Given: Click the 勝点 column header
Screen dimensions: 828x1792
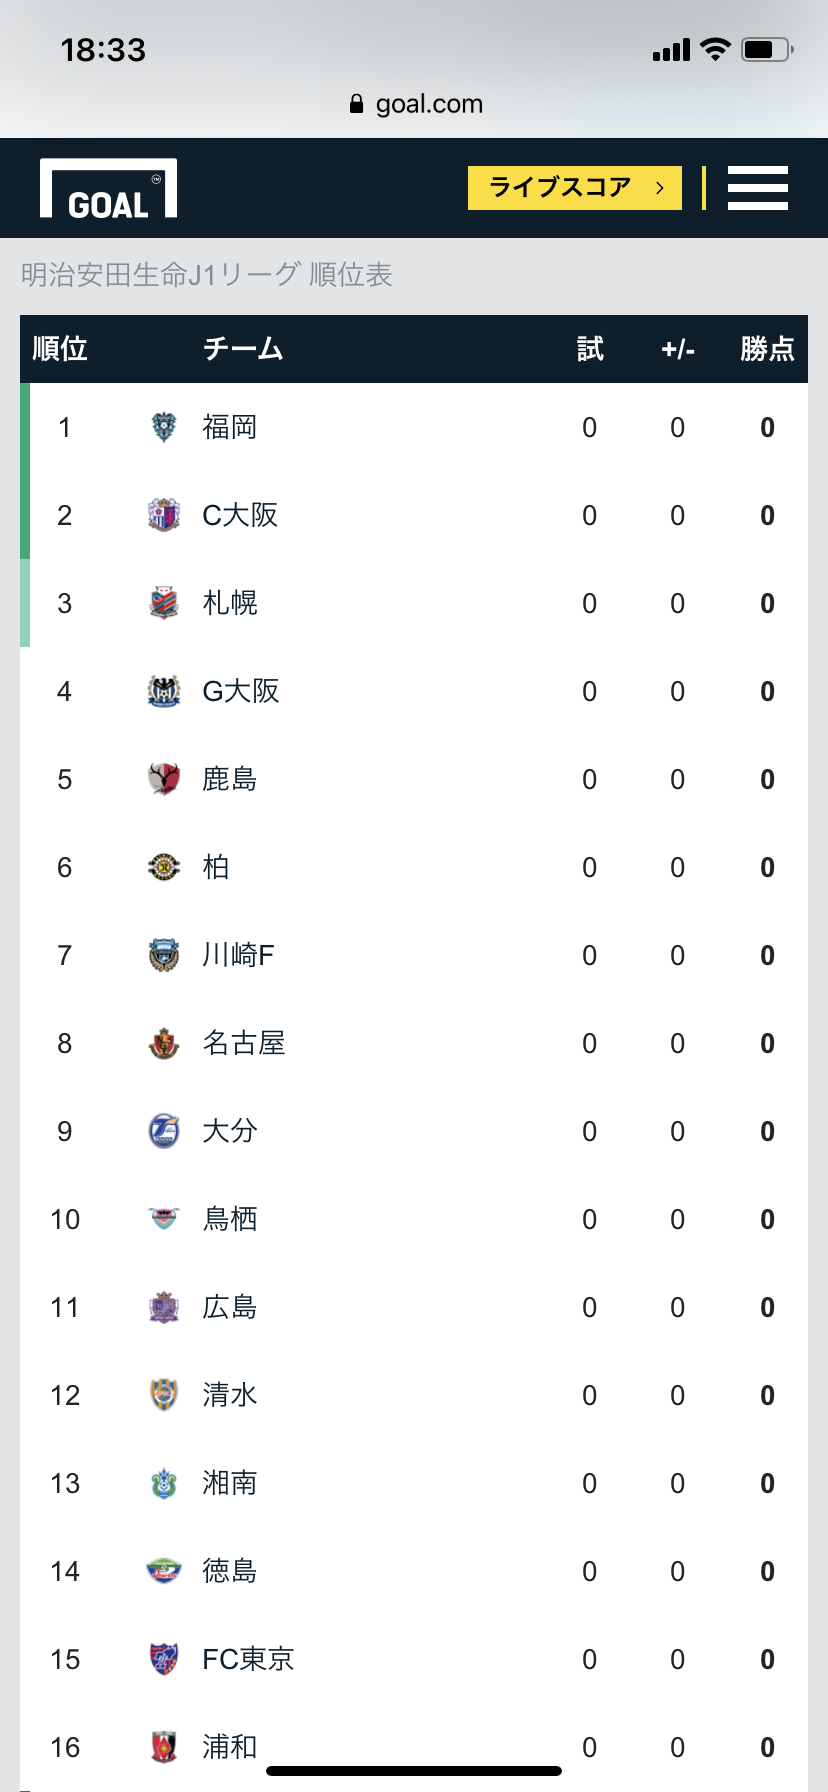Looking at the screenshot, I should pos(767,349).
